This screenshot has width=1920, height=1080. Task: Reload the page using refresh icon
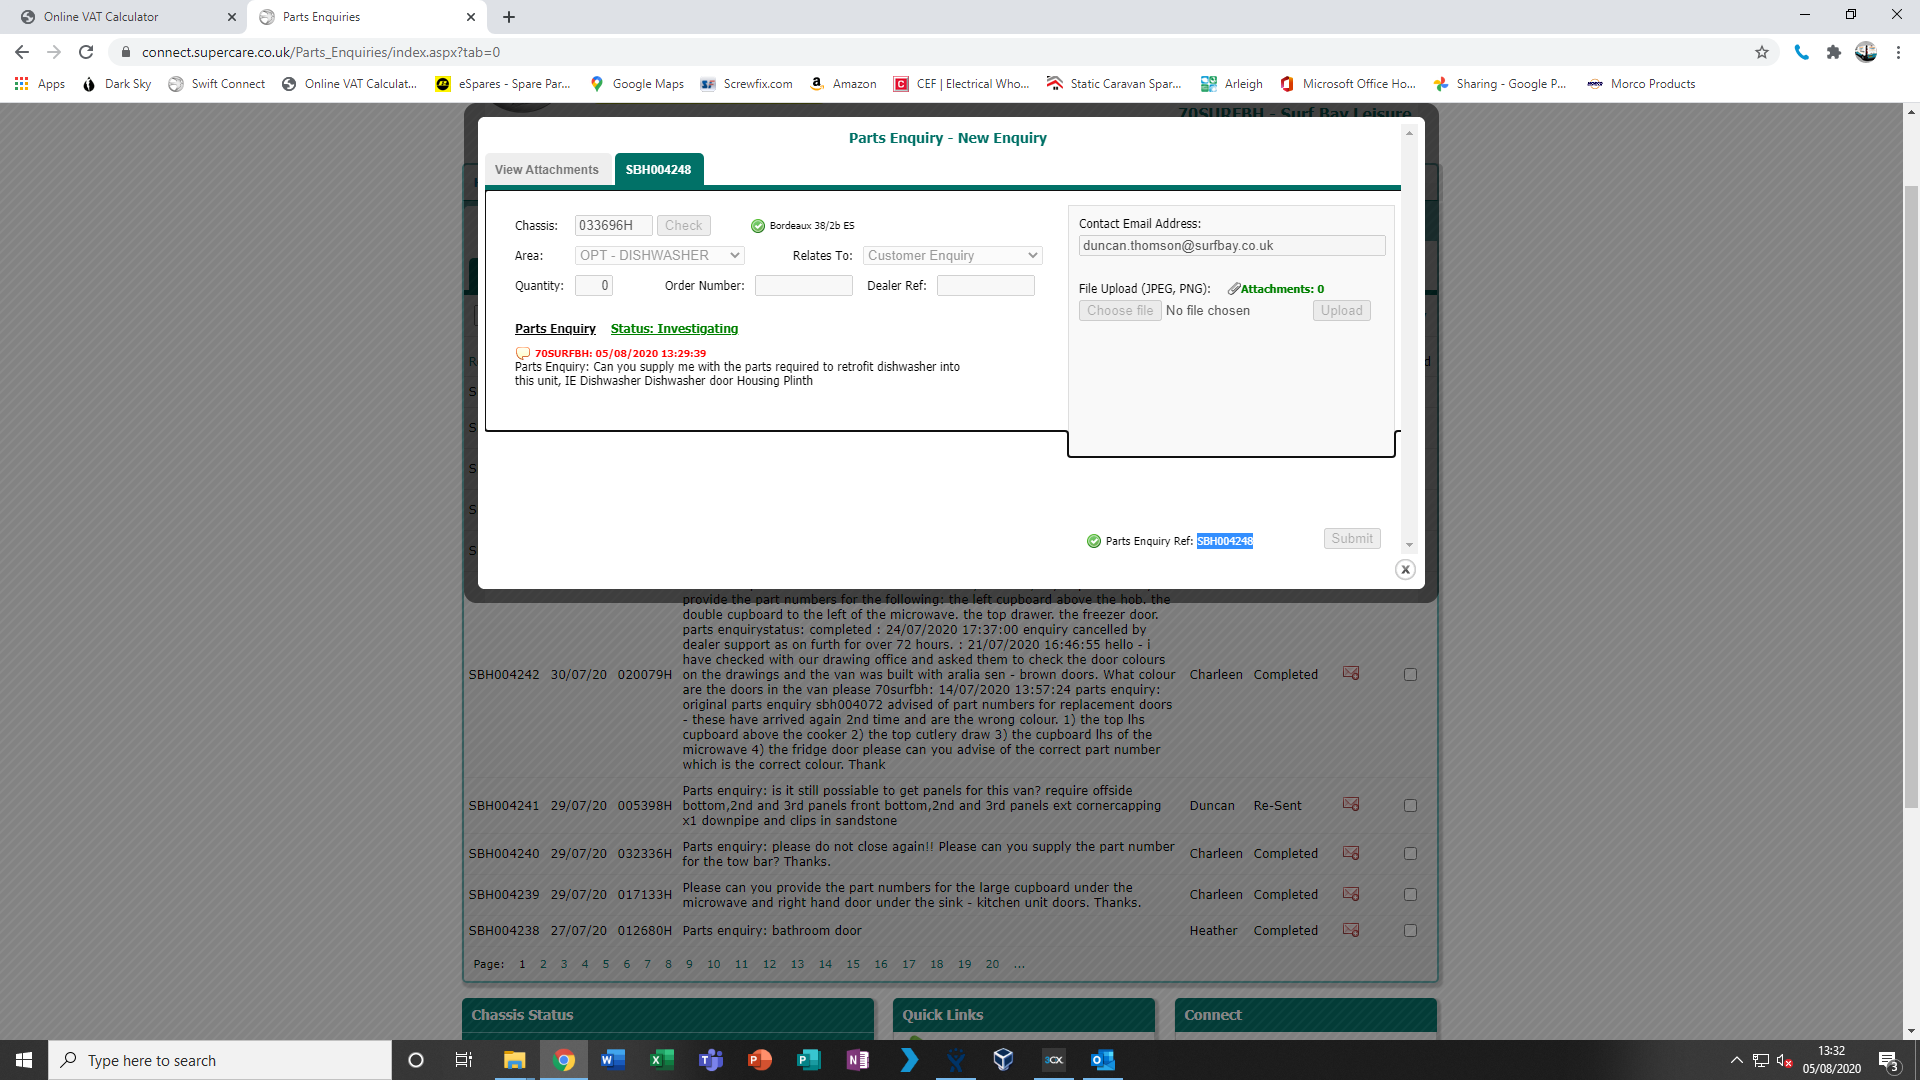pos(86,52)
